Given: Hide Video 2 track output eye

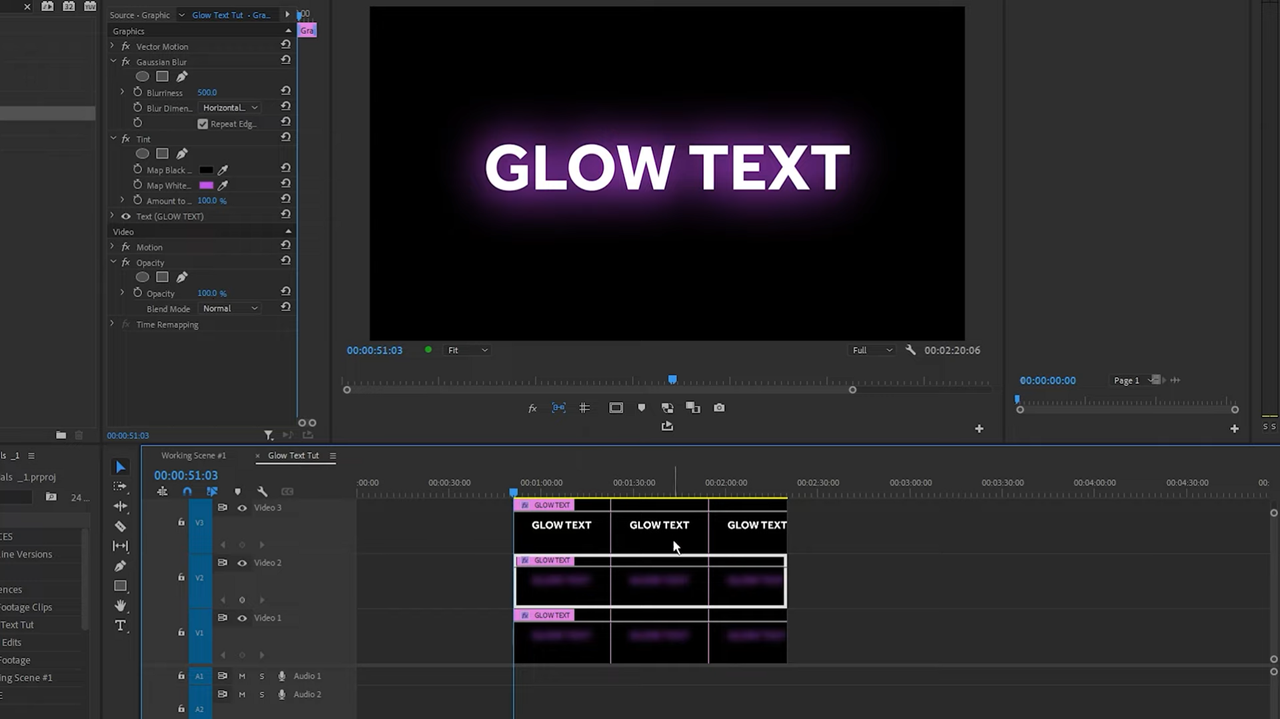Looking at the screenshot, I should click(x=242, y=563).
